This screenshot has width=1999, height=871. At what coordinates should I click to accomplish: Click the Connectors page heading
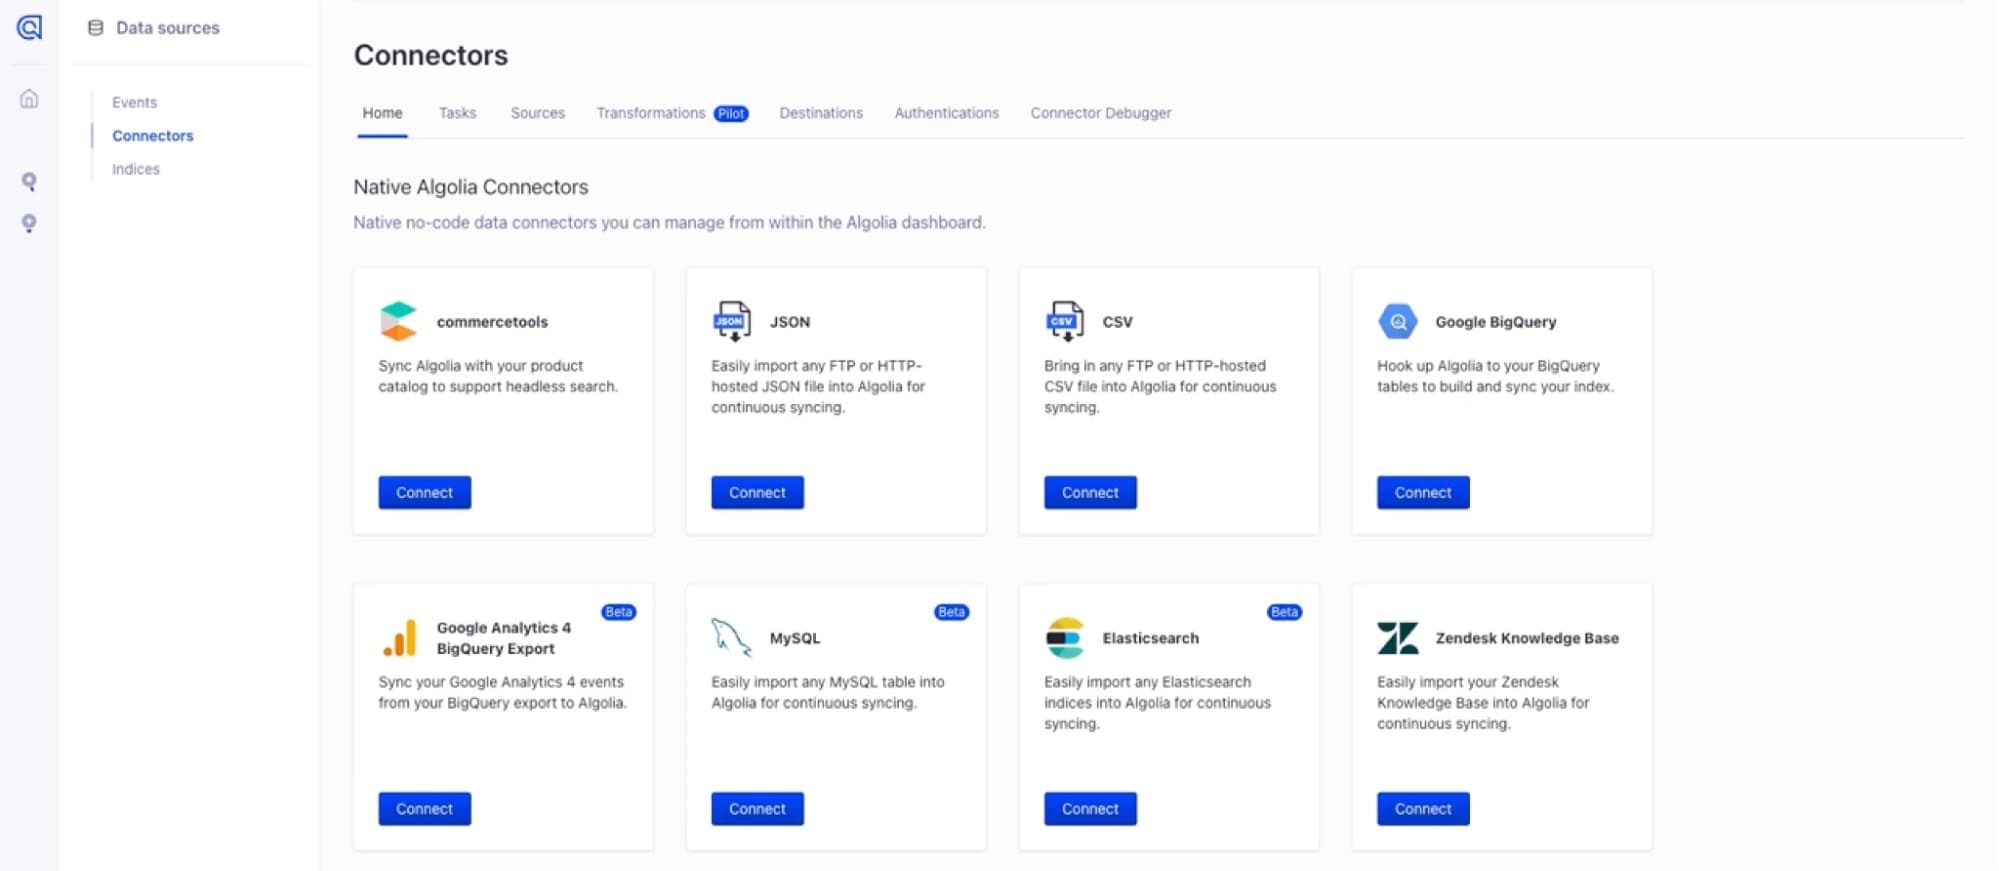(x=431, y=55)
